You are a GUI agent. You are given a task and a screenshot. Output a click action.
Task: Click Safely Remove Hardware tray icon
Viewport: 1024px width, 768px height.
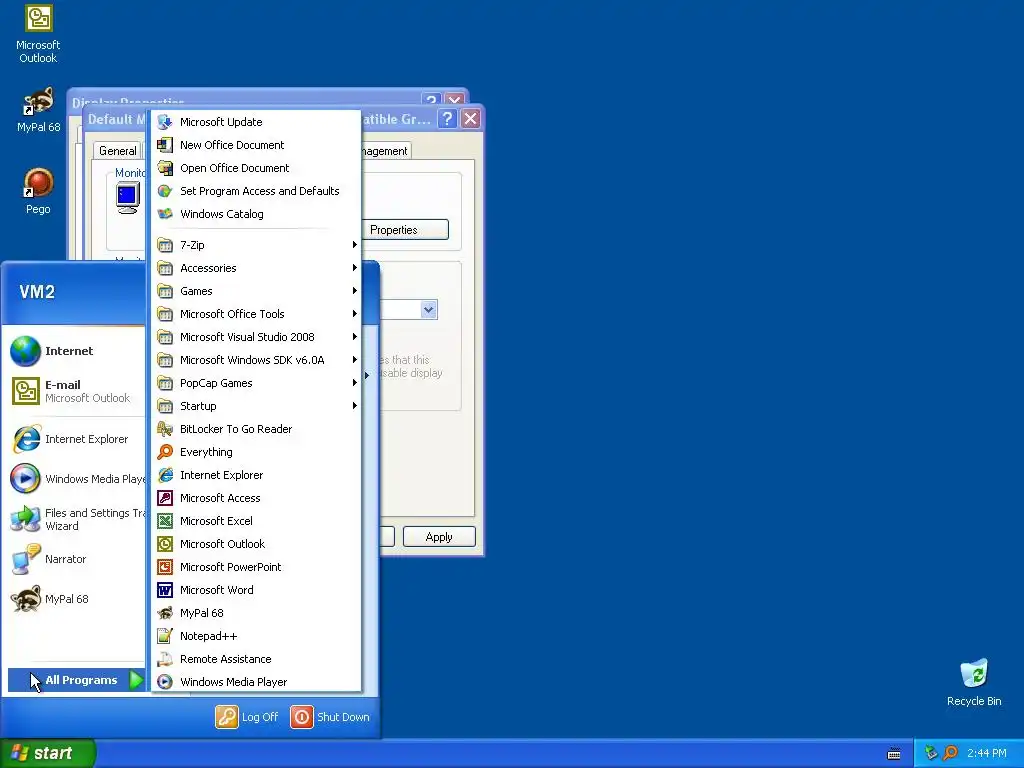931,753
